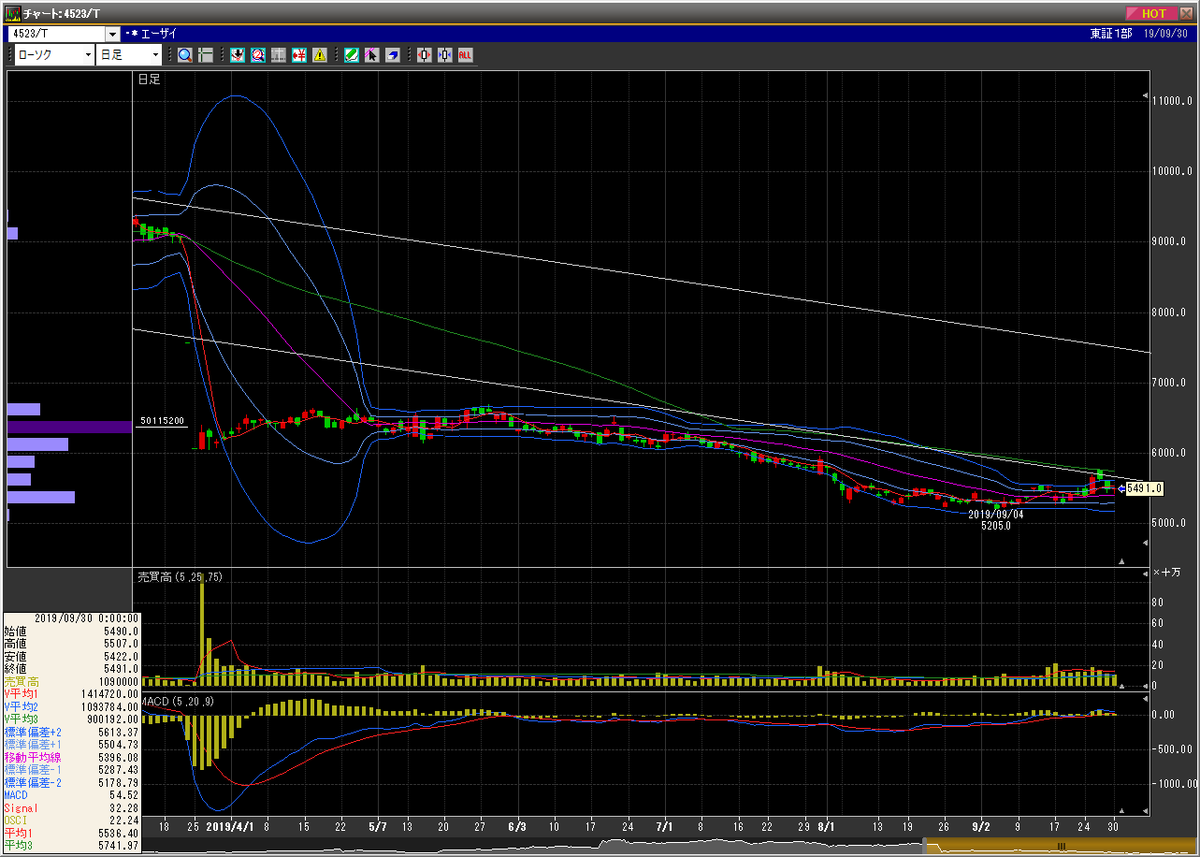
Task: Click the 標準偏差-1 row
Action: click(71, 768)
